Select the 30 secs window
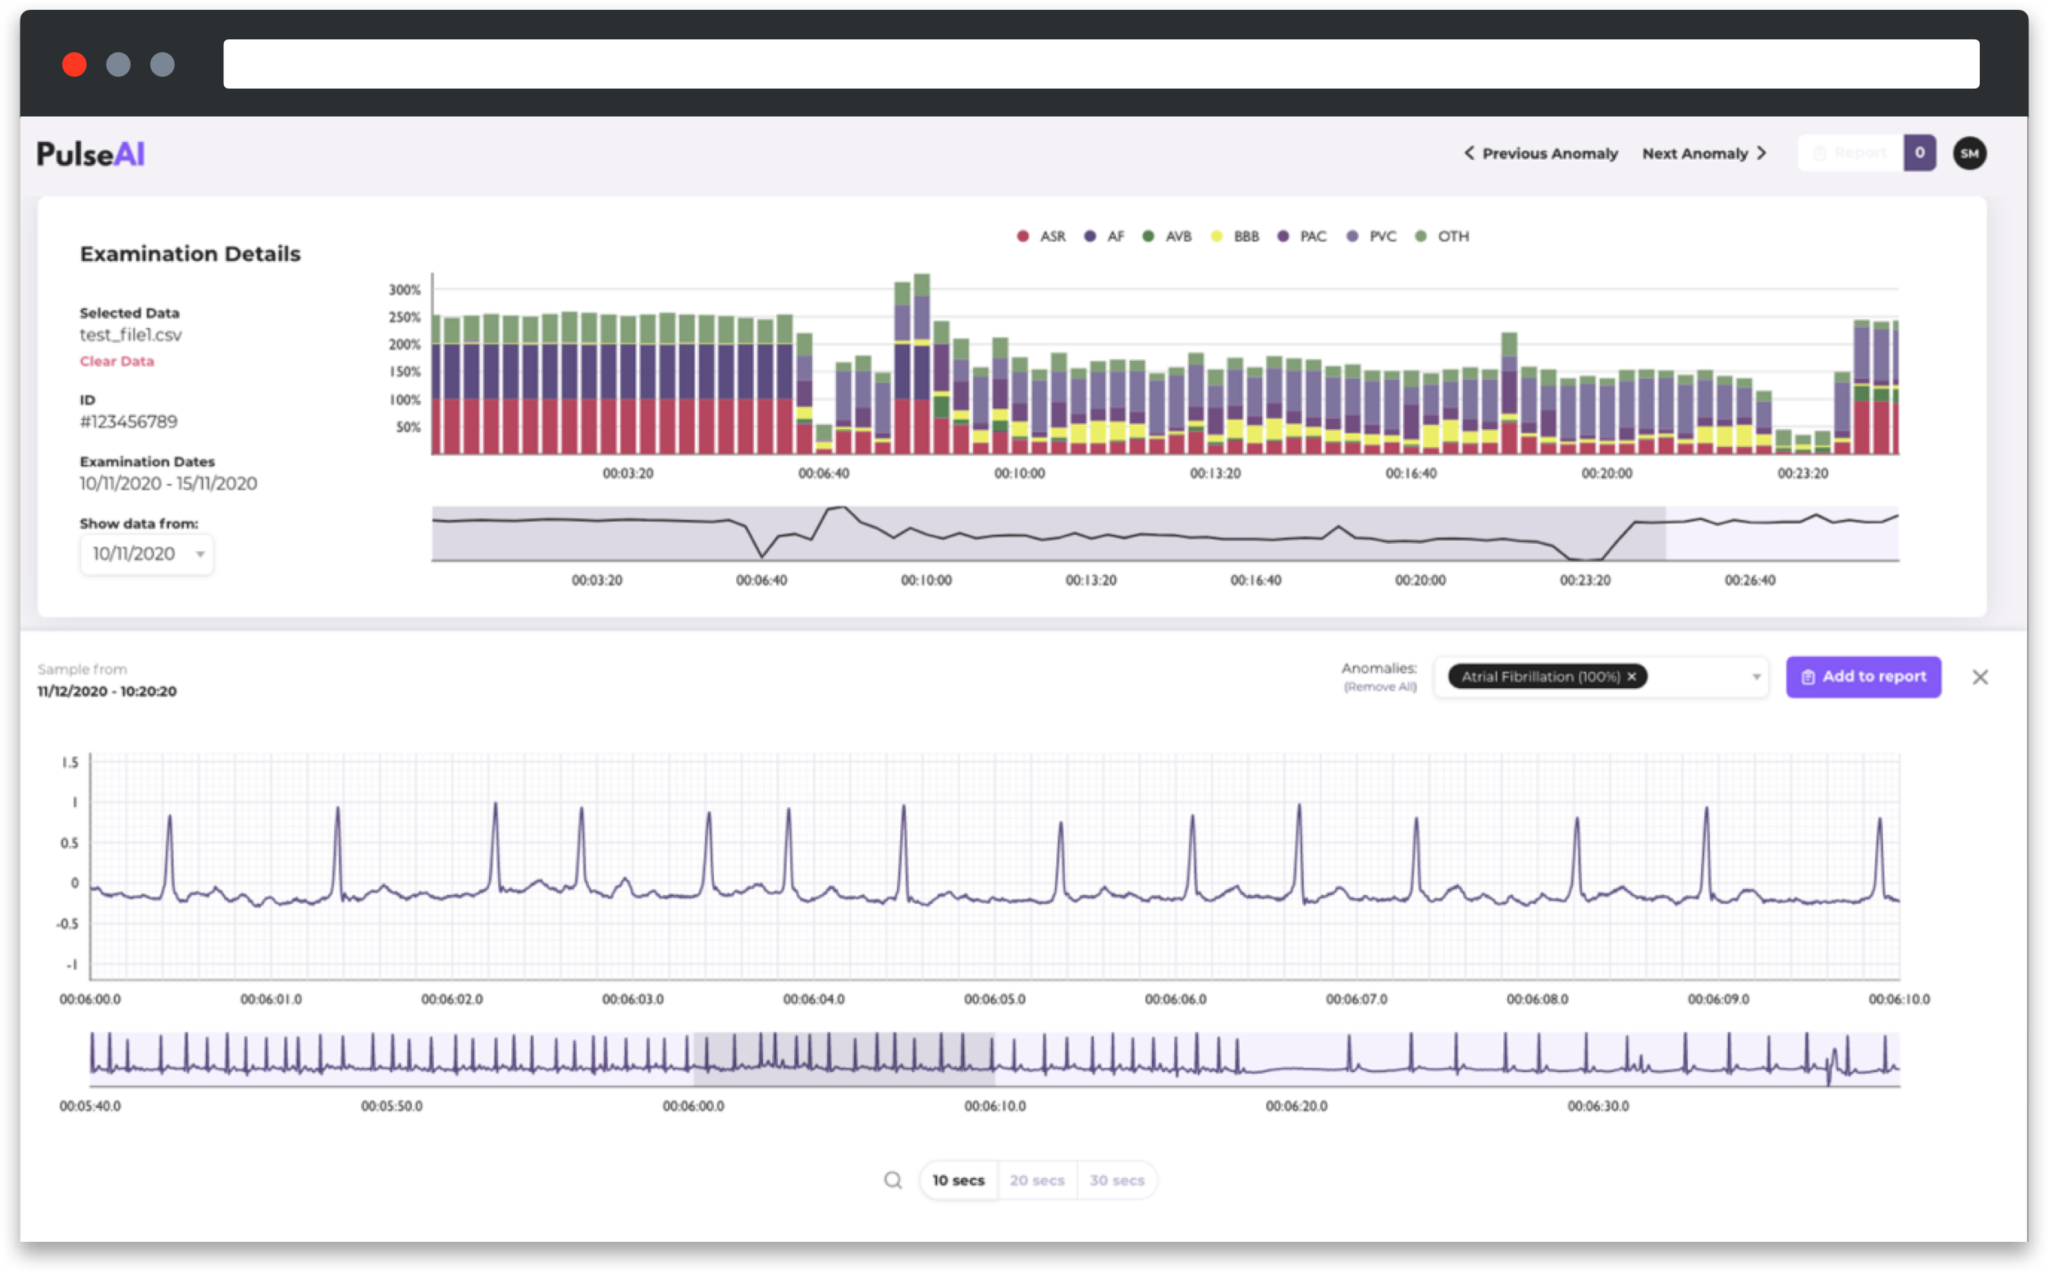 coord(1117,1180)
